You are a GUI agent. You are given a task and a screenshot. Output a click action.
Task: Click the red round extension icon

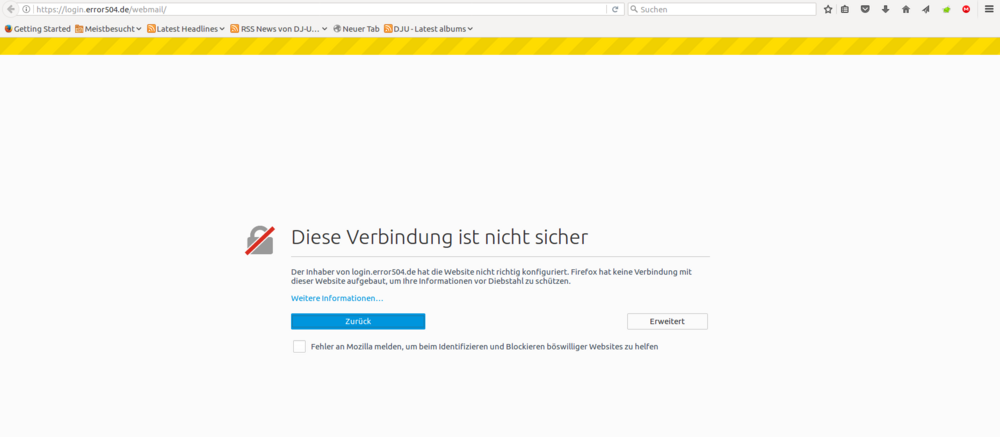(x=966, y=10)
